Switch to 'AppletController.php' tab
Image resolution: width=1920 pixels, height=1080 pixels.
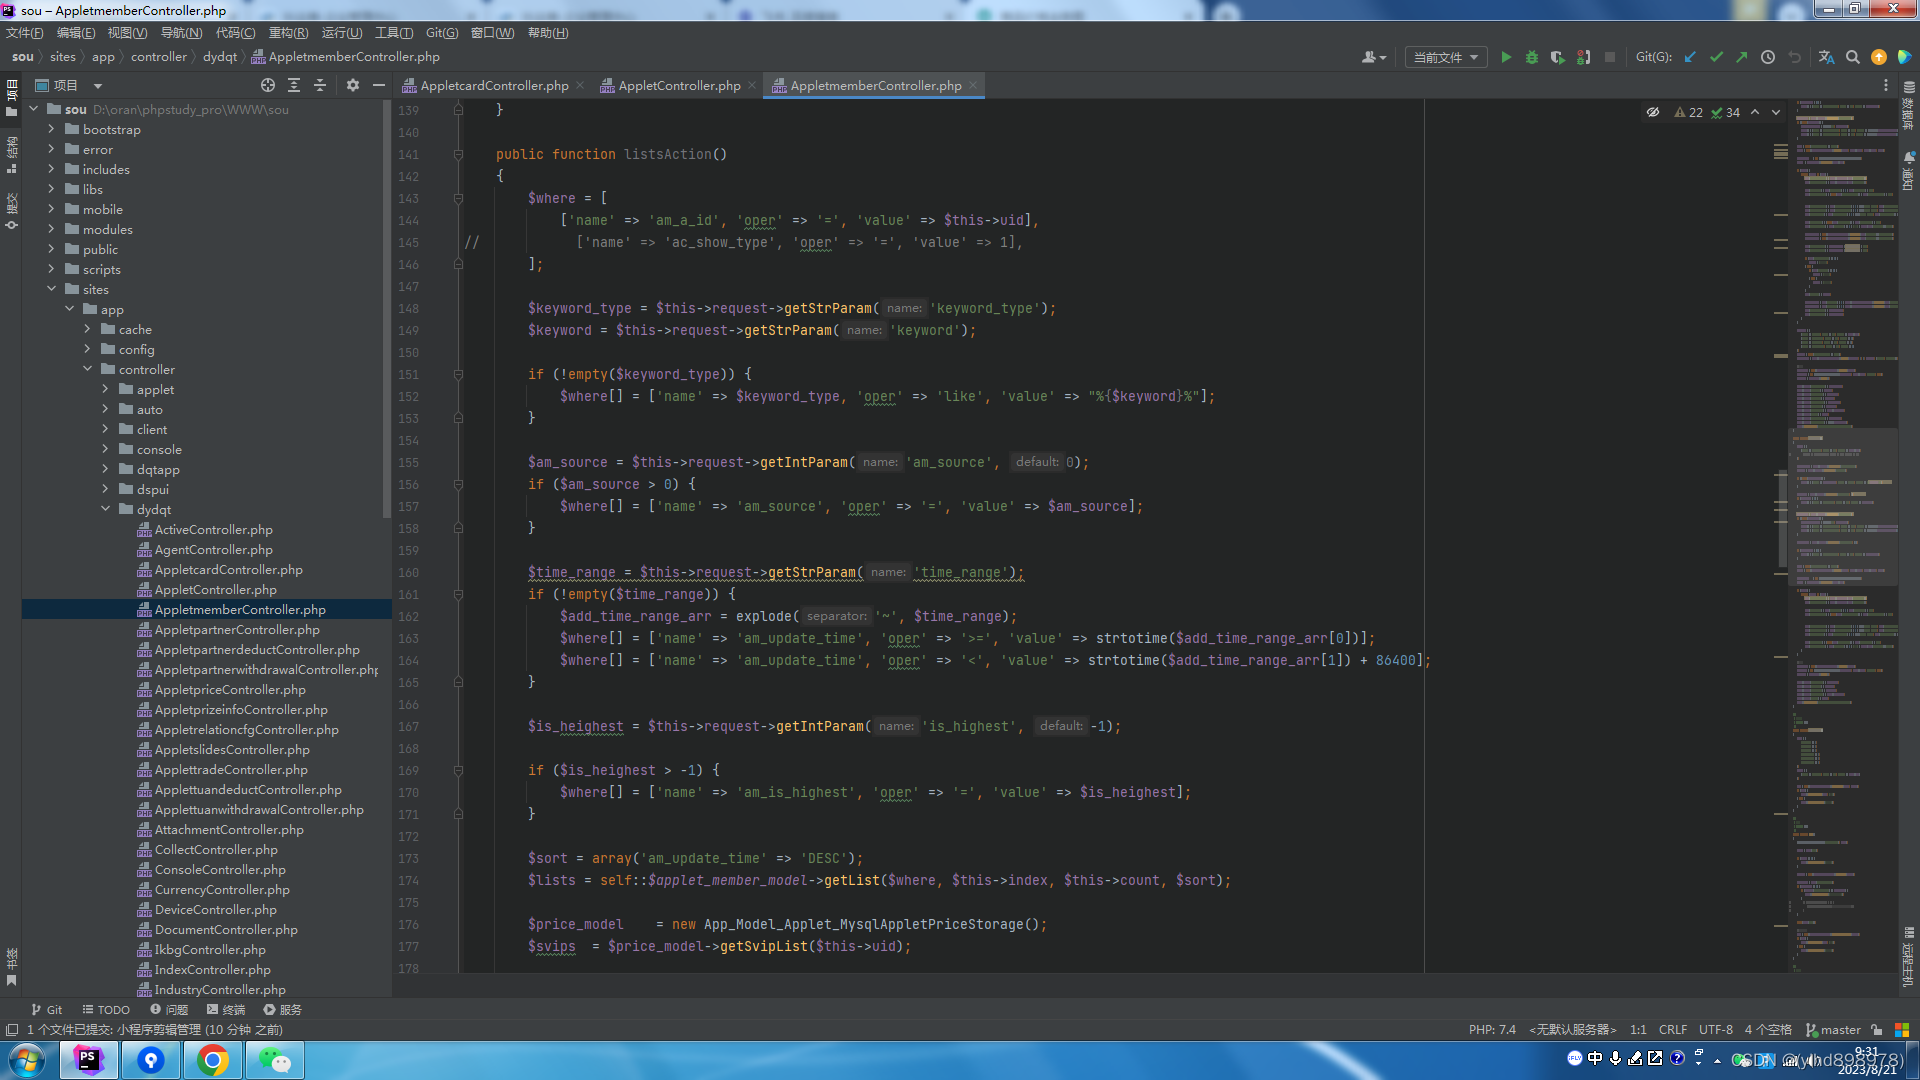pos(676,86)
